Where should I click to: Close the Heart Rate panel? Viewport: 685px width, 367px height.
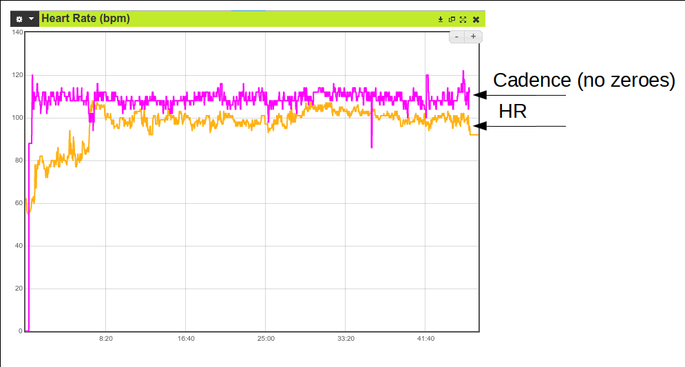pyautogui.click(x=476, y=19)
